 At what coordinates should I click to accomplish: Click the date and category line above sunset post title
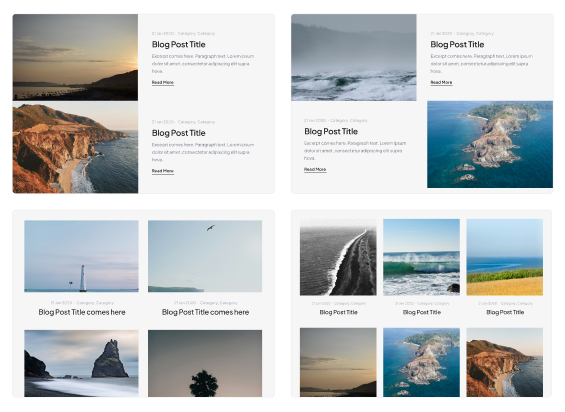coord(183,34)
